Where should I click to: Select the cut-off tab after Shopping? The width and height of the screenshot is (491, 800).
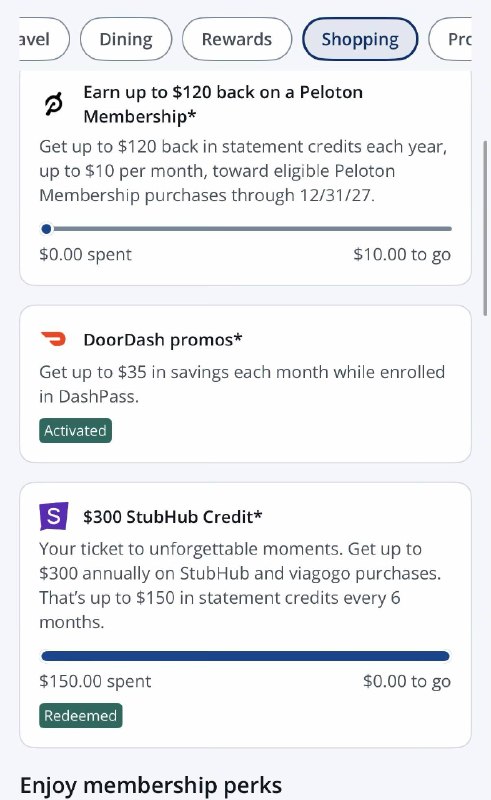pyautogui.click(x=450, y=39)
